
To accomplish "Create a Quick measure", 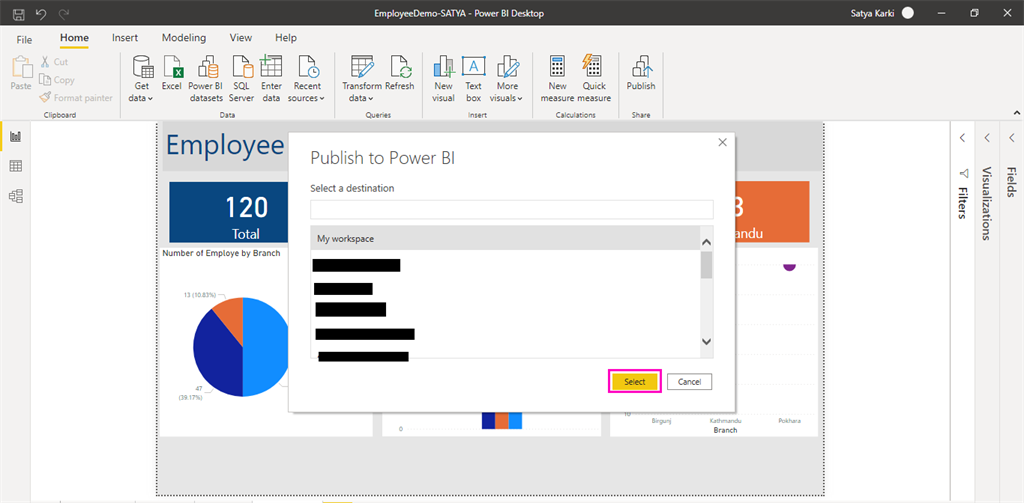I will 594,78.
